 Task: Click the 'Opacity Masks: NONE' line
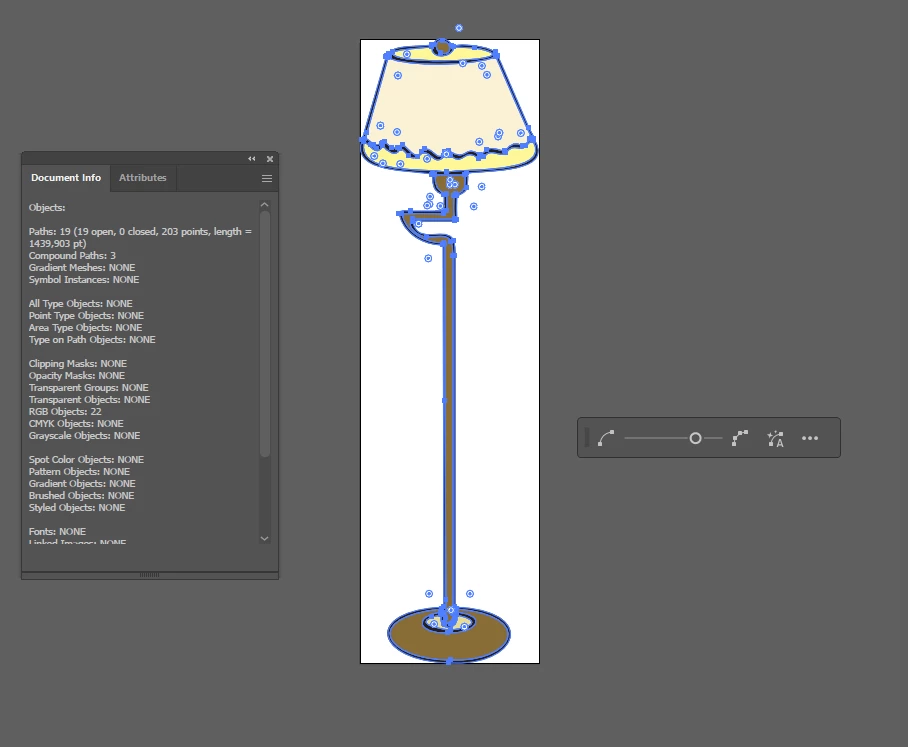pos(76,376)
